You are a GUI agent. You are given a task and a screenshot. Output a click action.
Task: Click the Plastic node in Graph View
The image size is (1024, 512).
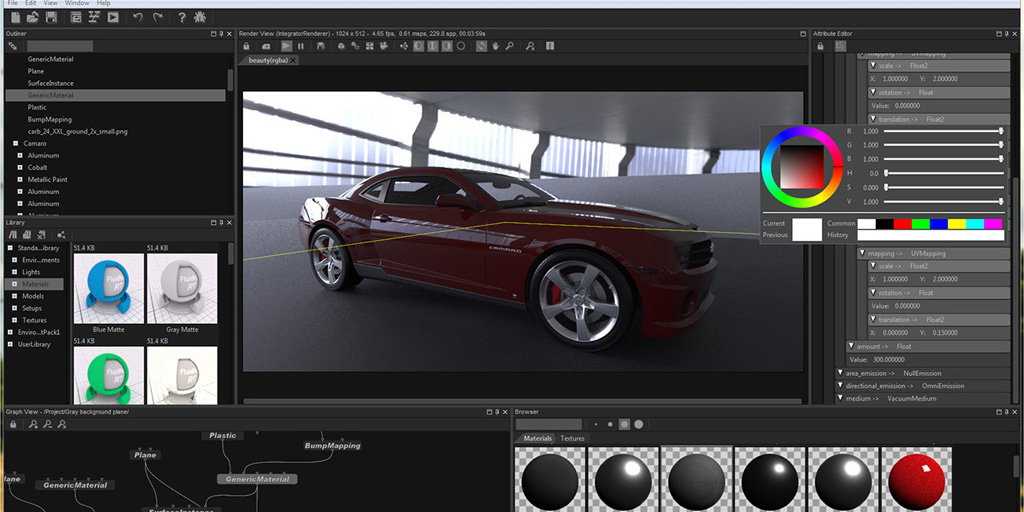click(223, 436)
